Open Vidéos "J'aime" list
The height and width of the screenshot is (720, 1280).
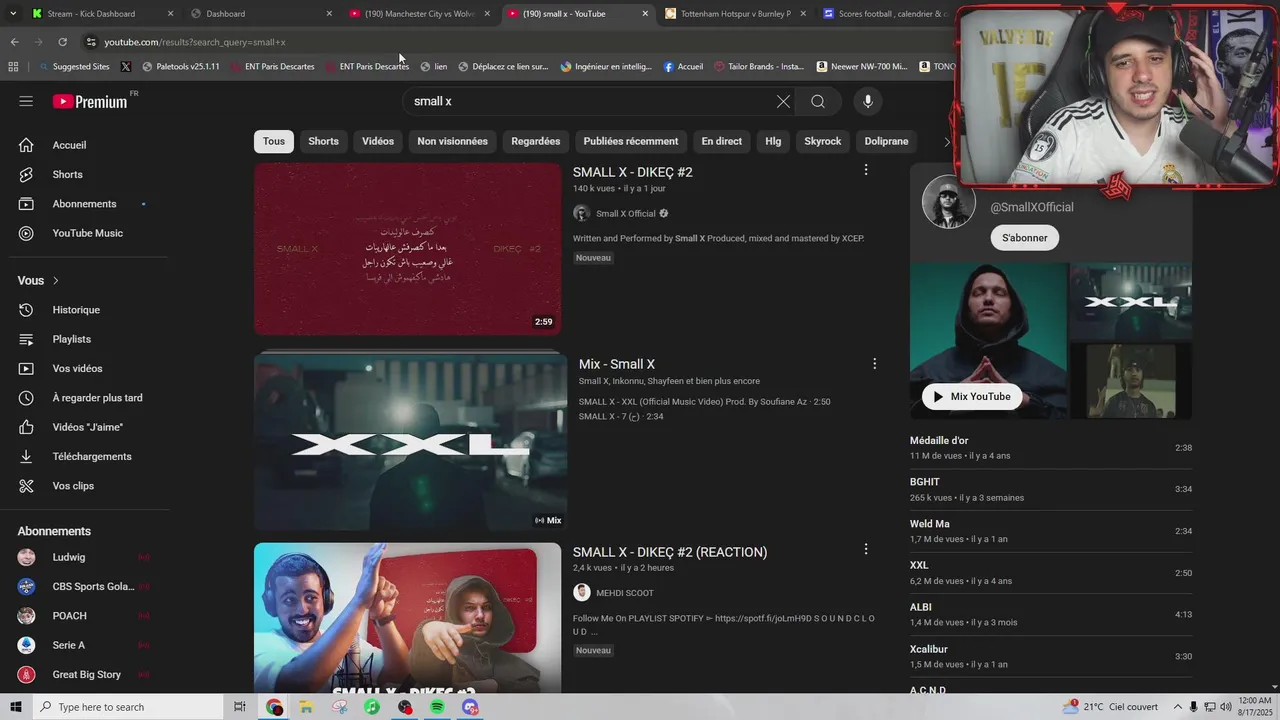click(85, 427)
